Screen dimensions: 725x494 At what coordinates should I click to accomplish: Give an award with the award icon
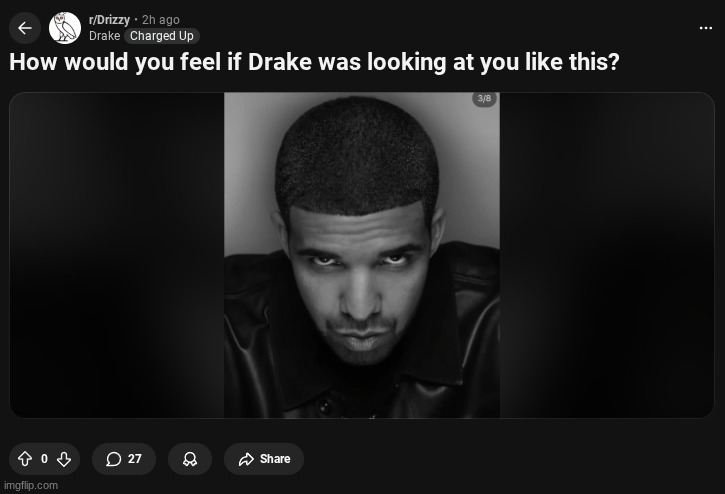[x=190, y=459]
